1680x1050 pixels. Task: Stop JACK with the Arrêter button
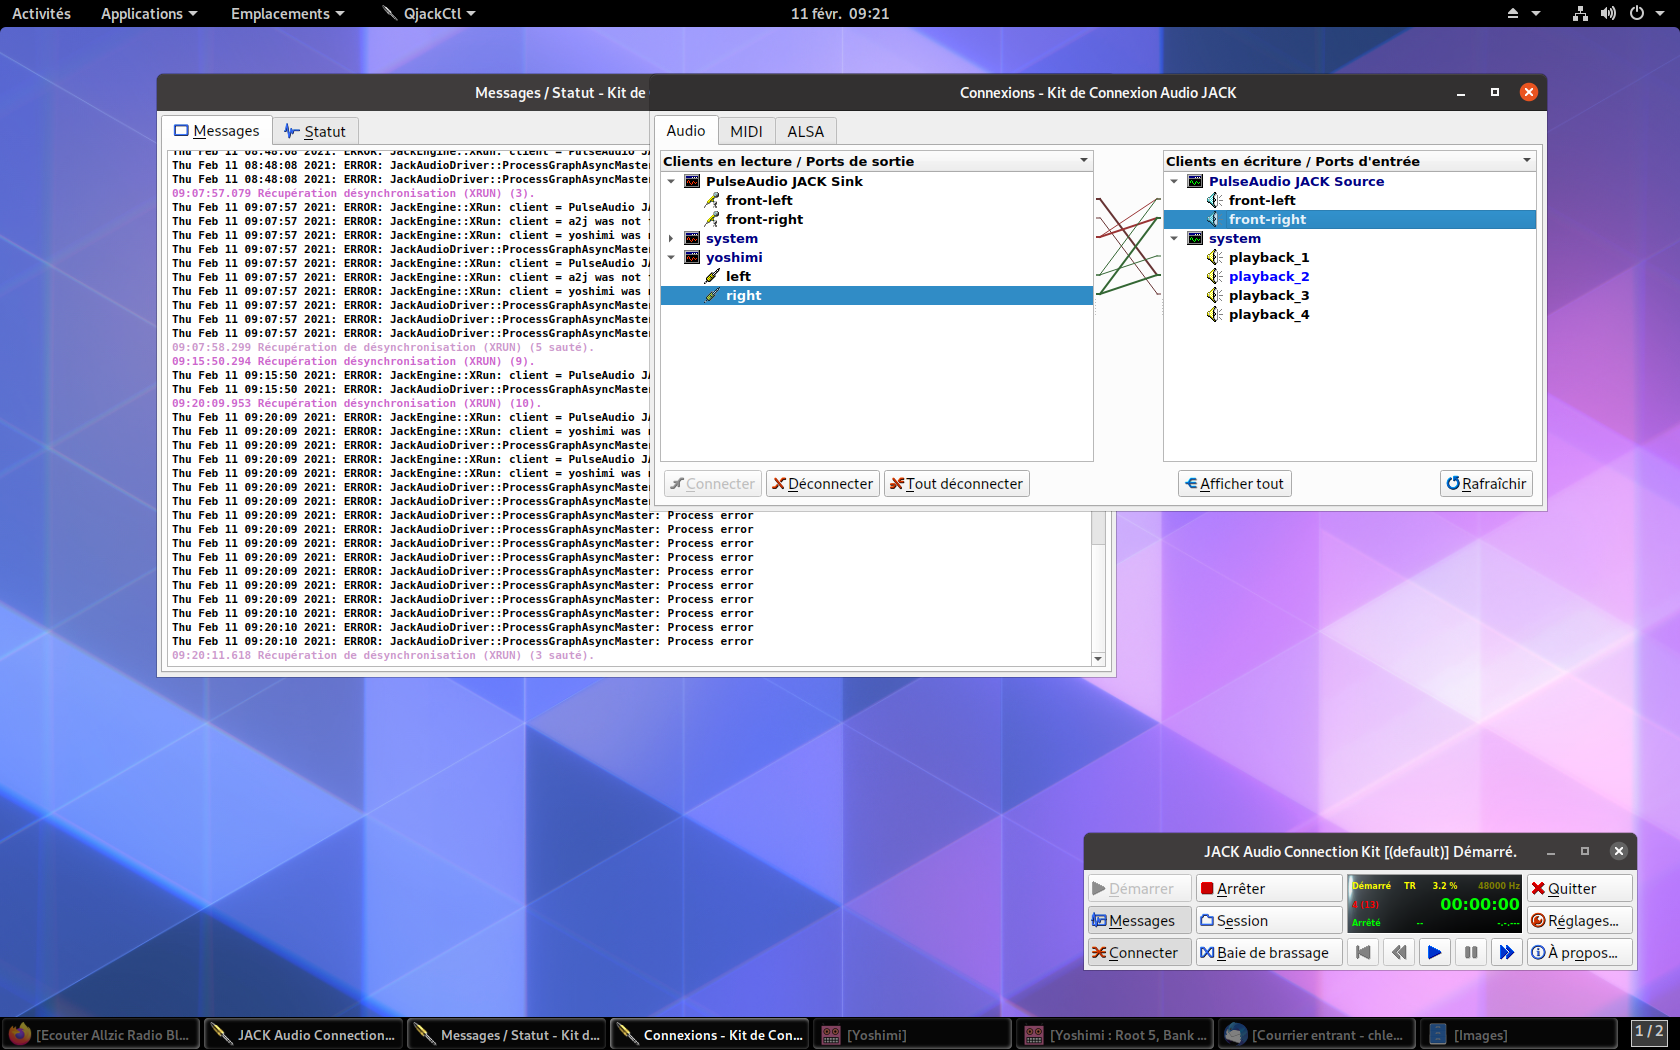(1267, 889)
